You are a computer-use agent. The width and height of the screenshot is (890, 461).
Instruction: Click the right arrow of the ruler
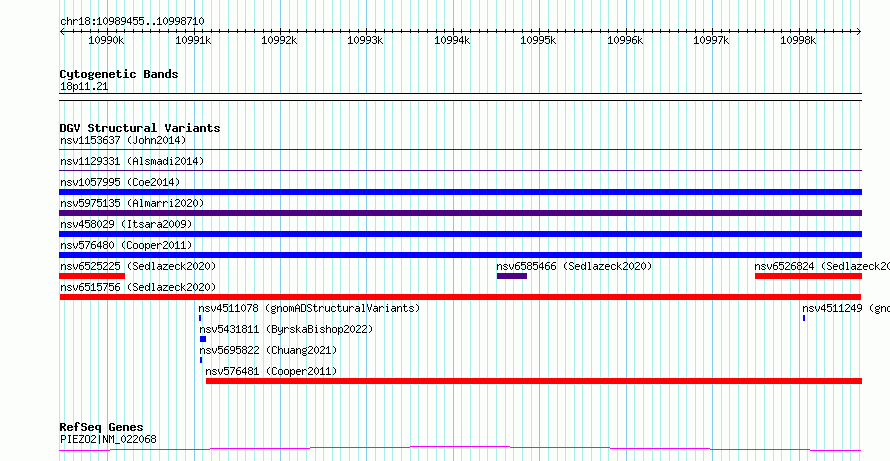pyautogui.click(x=859, y=32)
